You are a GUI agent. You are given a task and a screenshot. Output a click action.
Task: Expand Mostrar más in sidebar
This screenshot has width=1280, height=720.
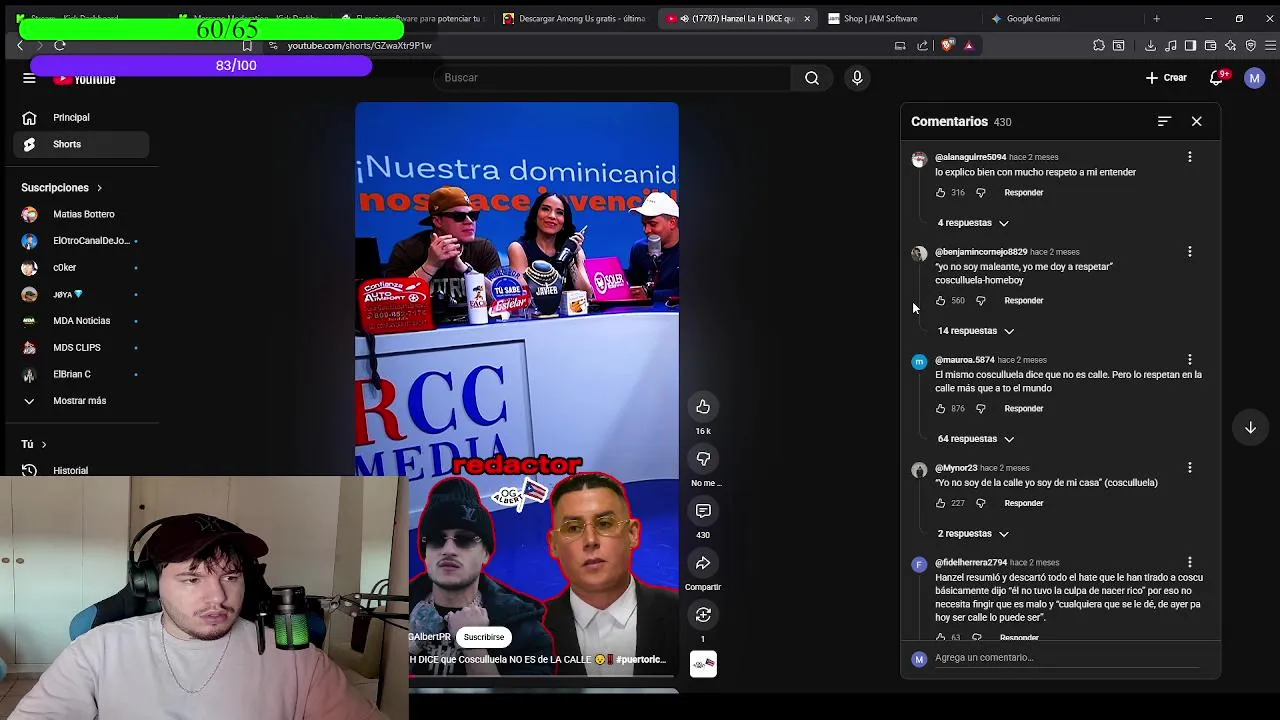coord(79,401)
